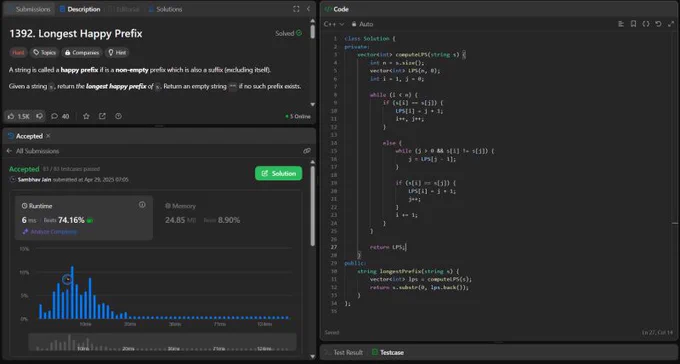Star the problem to favorites
The image size is (680, 364).
click(x=86, y=116)
